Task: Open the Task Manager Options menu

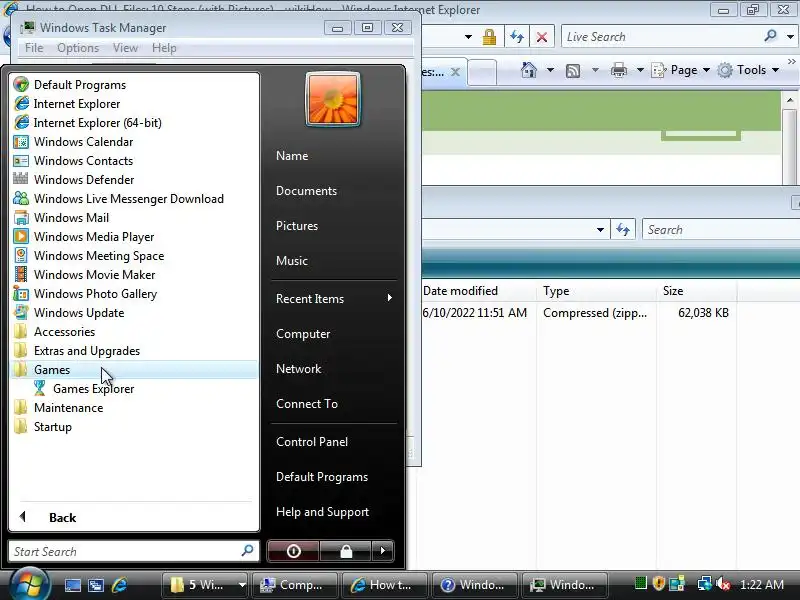Action: pyautogui.click(x=78, y=48)
